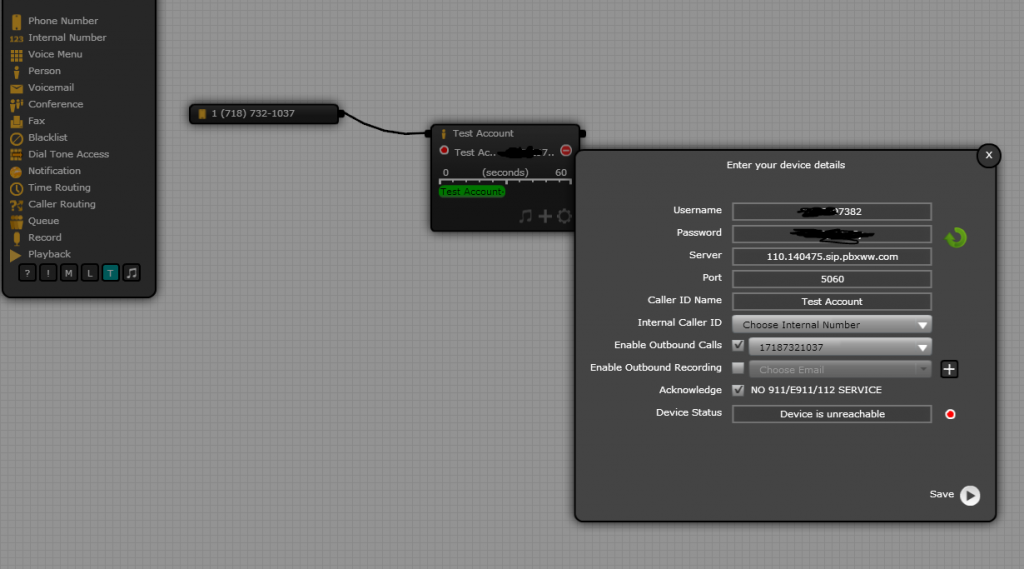
Task: Select the Phone Number icon in palette
Action: (16, 22)
